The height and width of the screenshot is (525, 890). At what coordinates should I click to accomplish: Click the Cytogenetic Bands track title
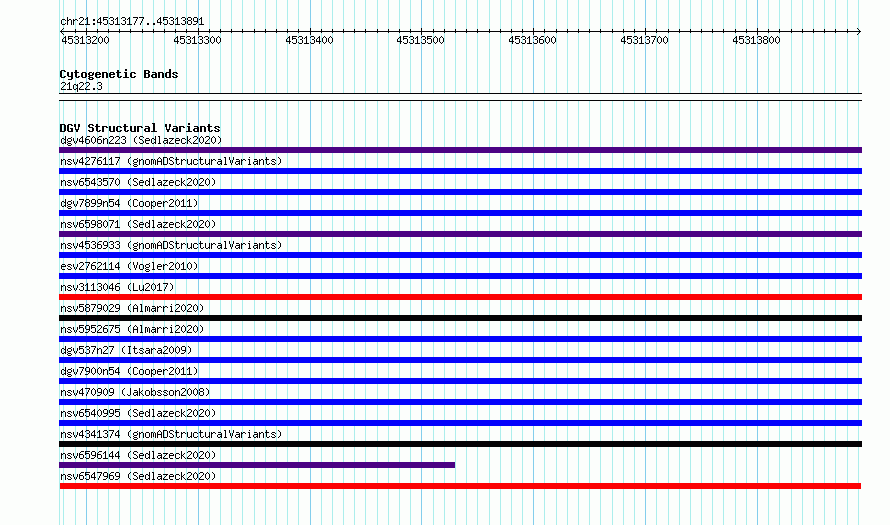[119, 74]
